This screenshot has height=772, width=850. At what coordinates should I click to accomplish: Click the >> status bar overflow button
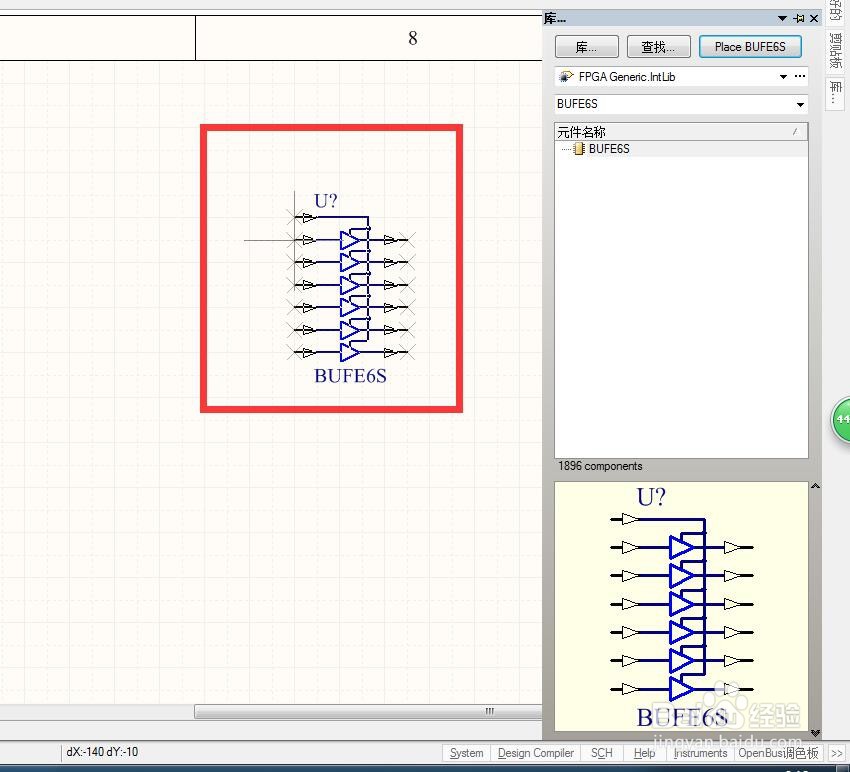pos(837,753)
